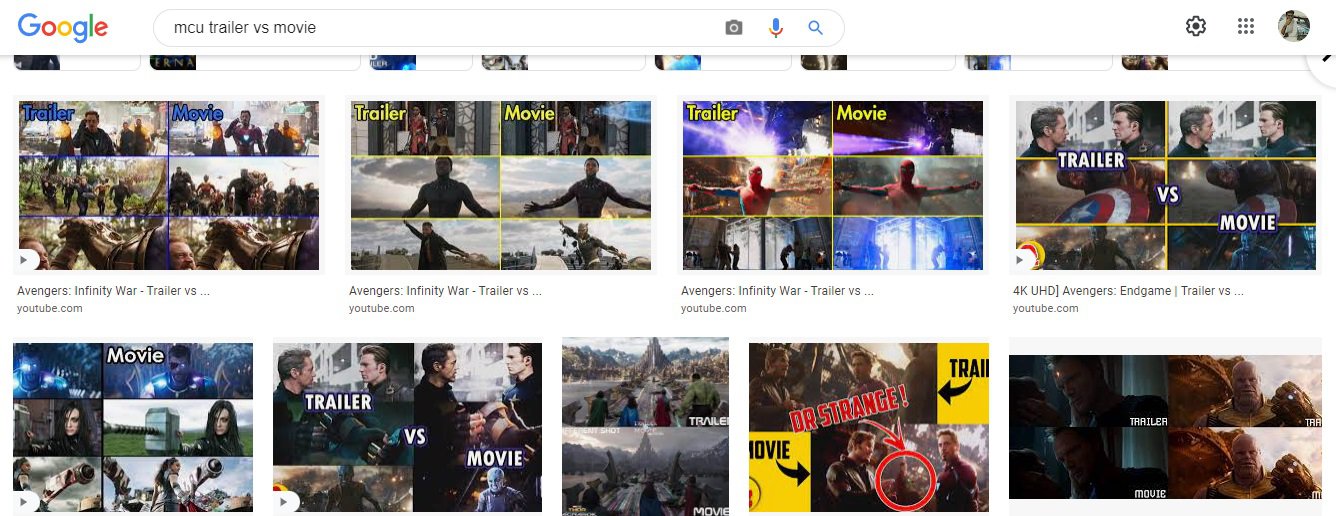Click youtube.com under the Endgame result

point(1045,308)
